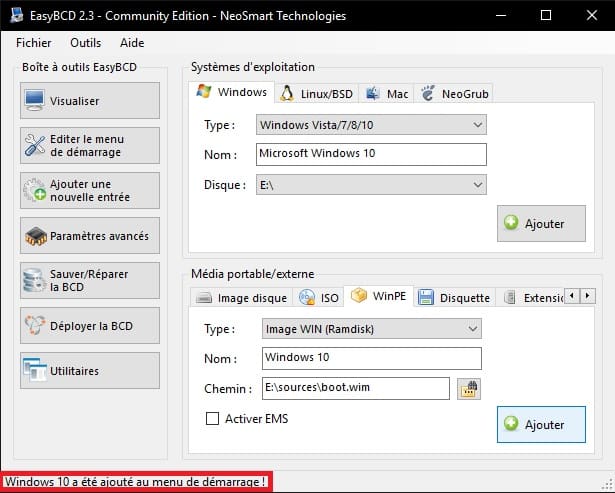Minimize the EasyBCD window
The width and height of the screenshot is (615, 493).
pyautogui.click(x=501, y=15)
